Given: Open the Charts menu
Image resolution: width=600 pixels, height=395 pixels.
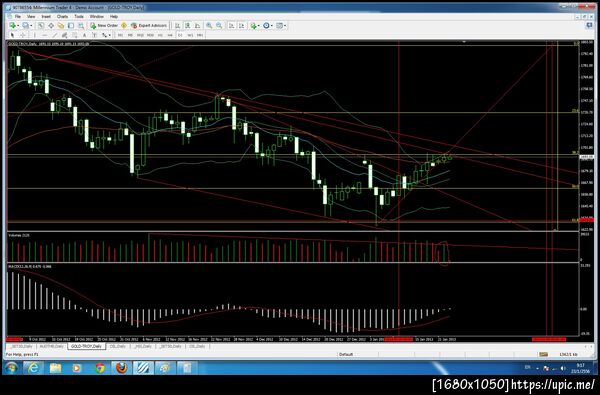Looking at the screenshot, I should [62, 16].
